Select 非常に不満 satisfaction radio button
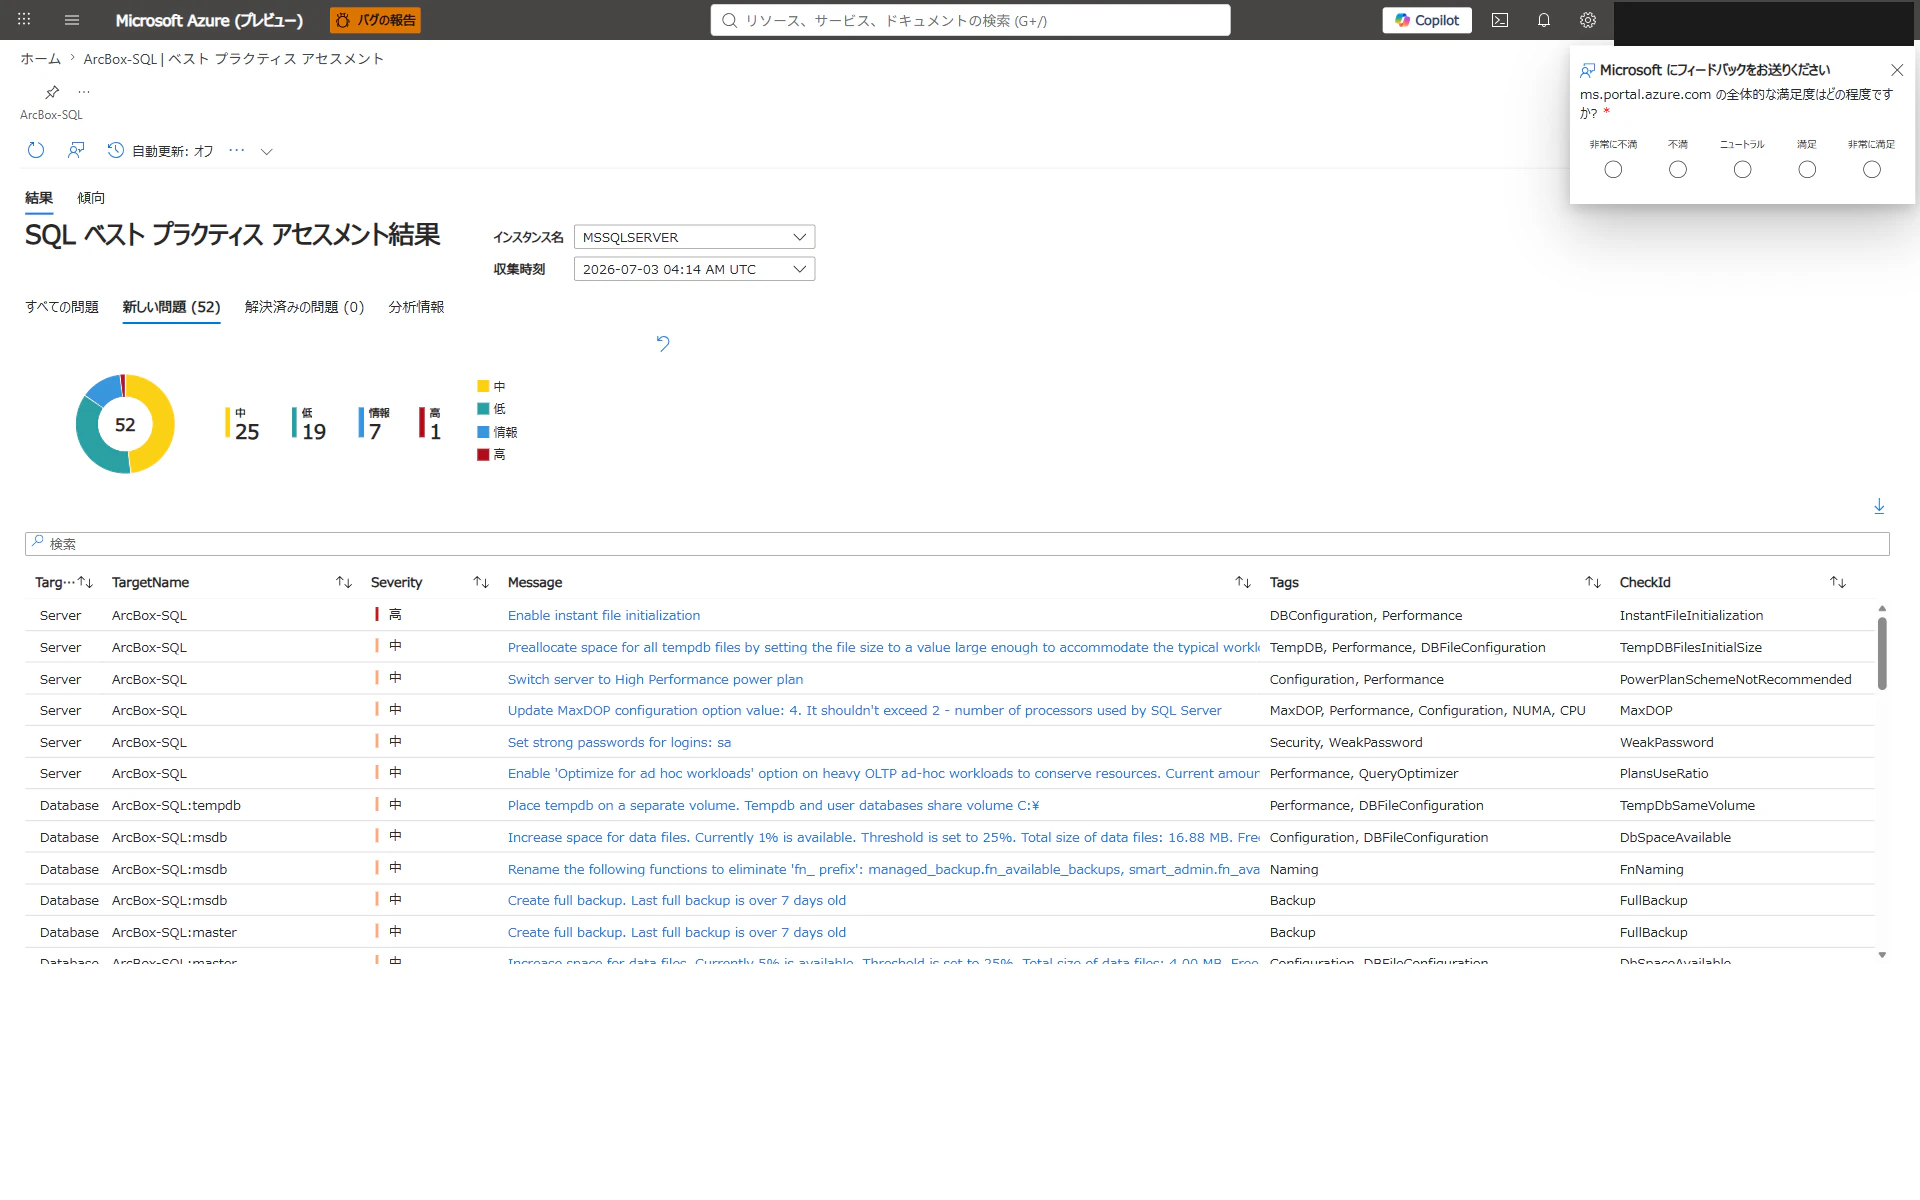Screen dimensions: 1920x1200 click(x=1613, y=170)
